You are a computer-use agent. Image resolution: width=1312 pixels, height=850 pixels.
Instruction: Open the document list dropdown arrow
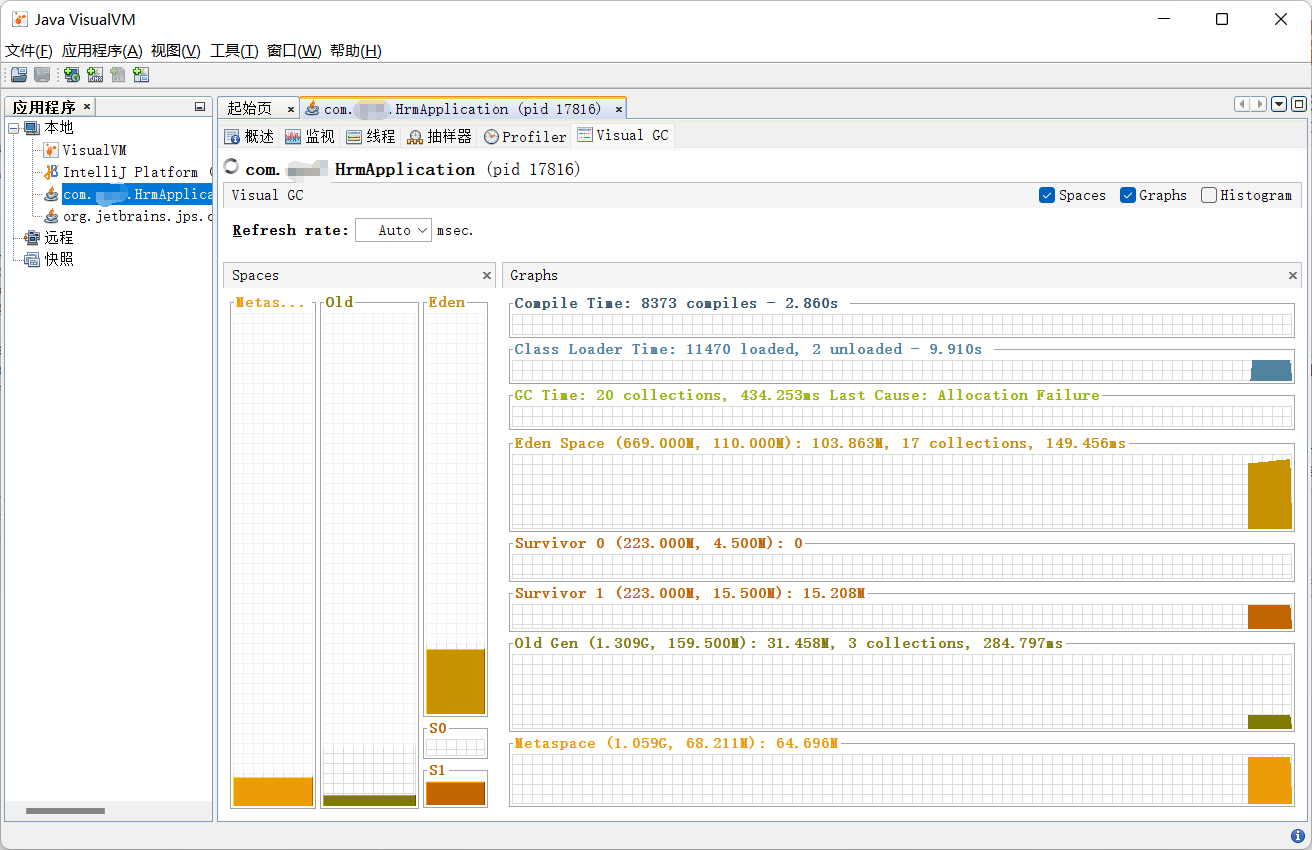click(1278, 104)
